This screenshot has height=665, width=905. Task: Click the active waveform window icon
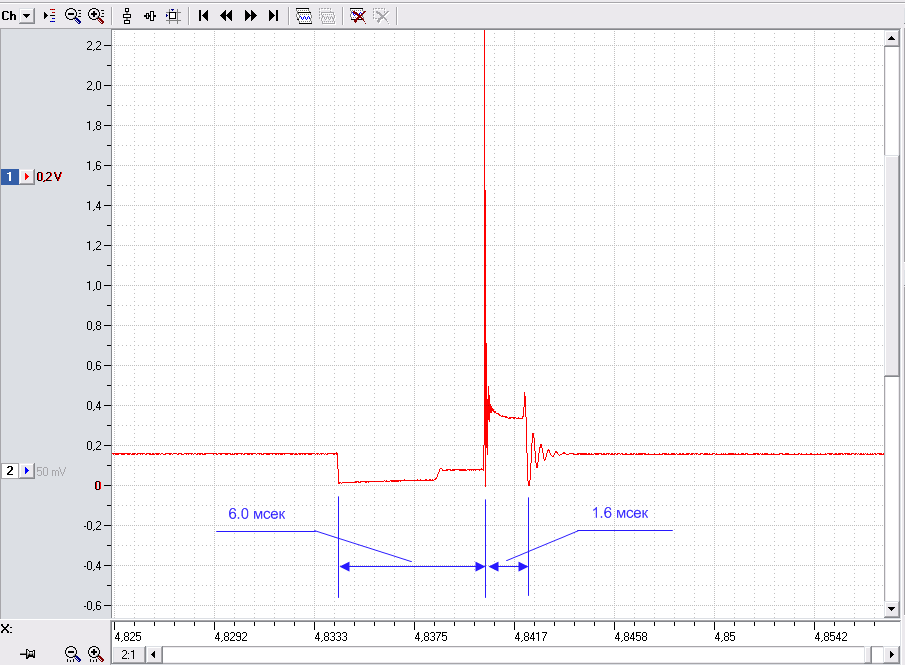(x=304, y=16)
